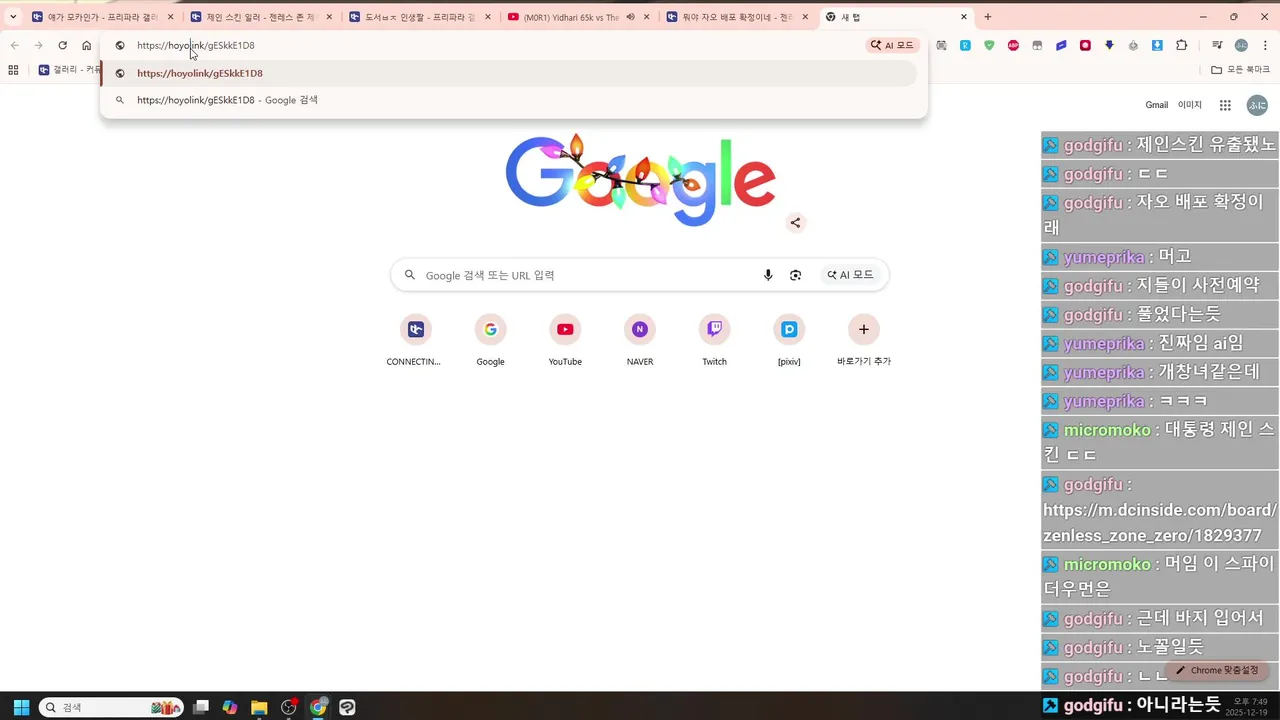
Task: Open the NAVER shortcut tile
Action: [x=640, y=341]
